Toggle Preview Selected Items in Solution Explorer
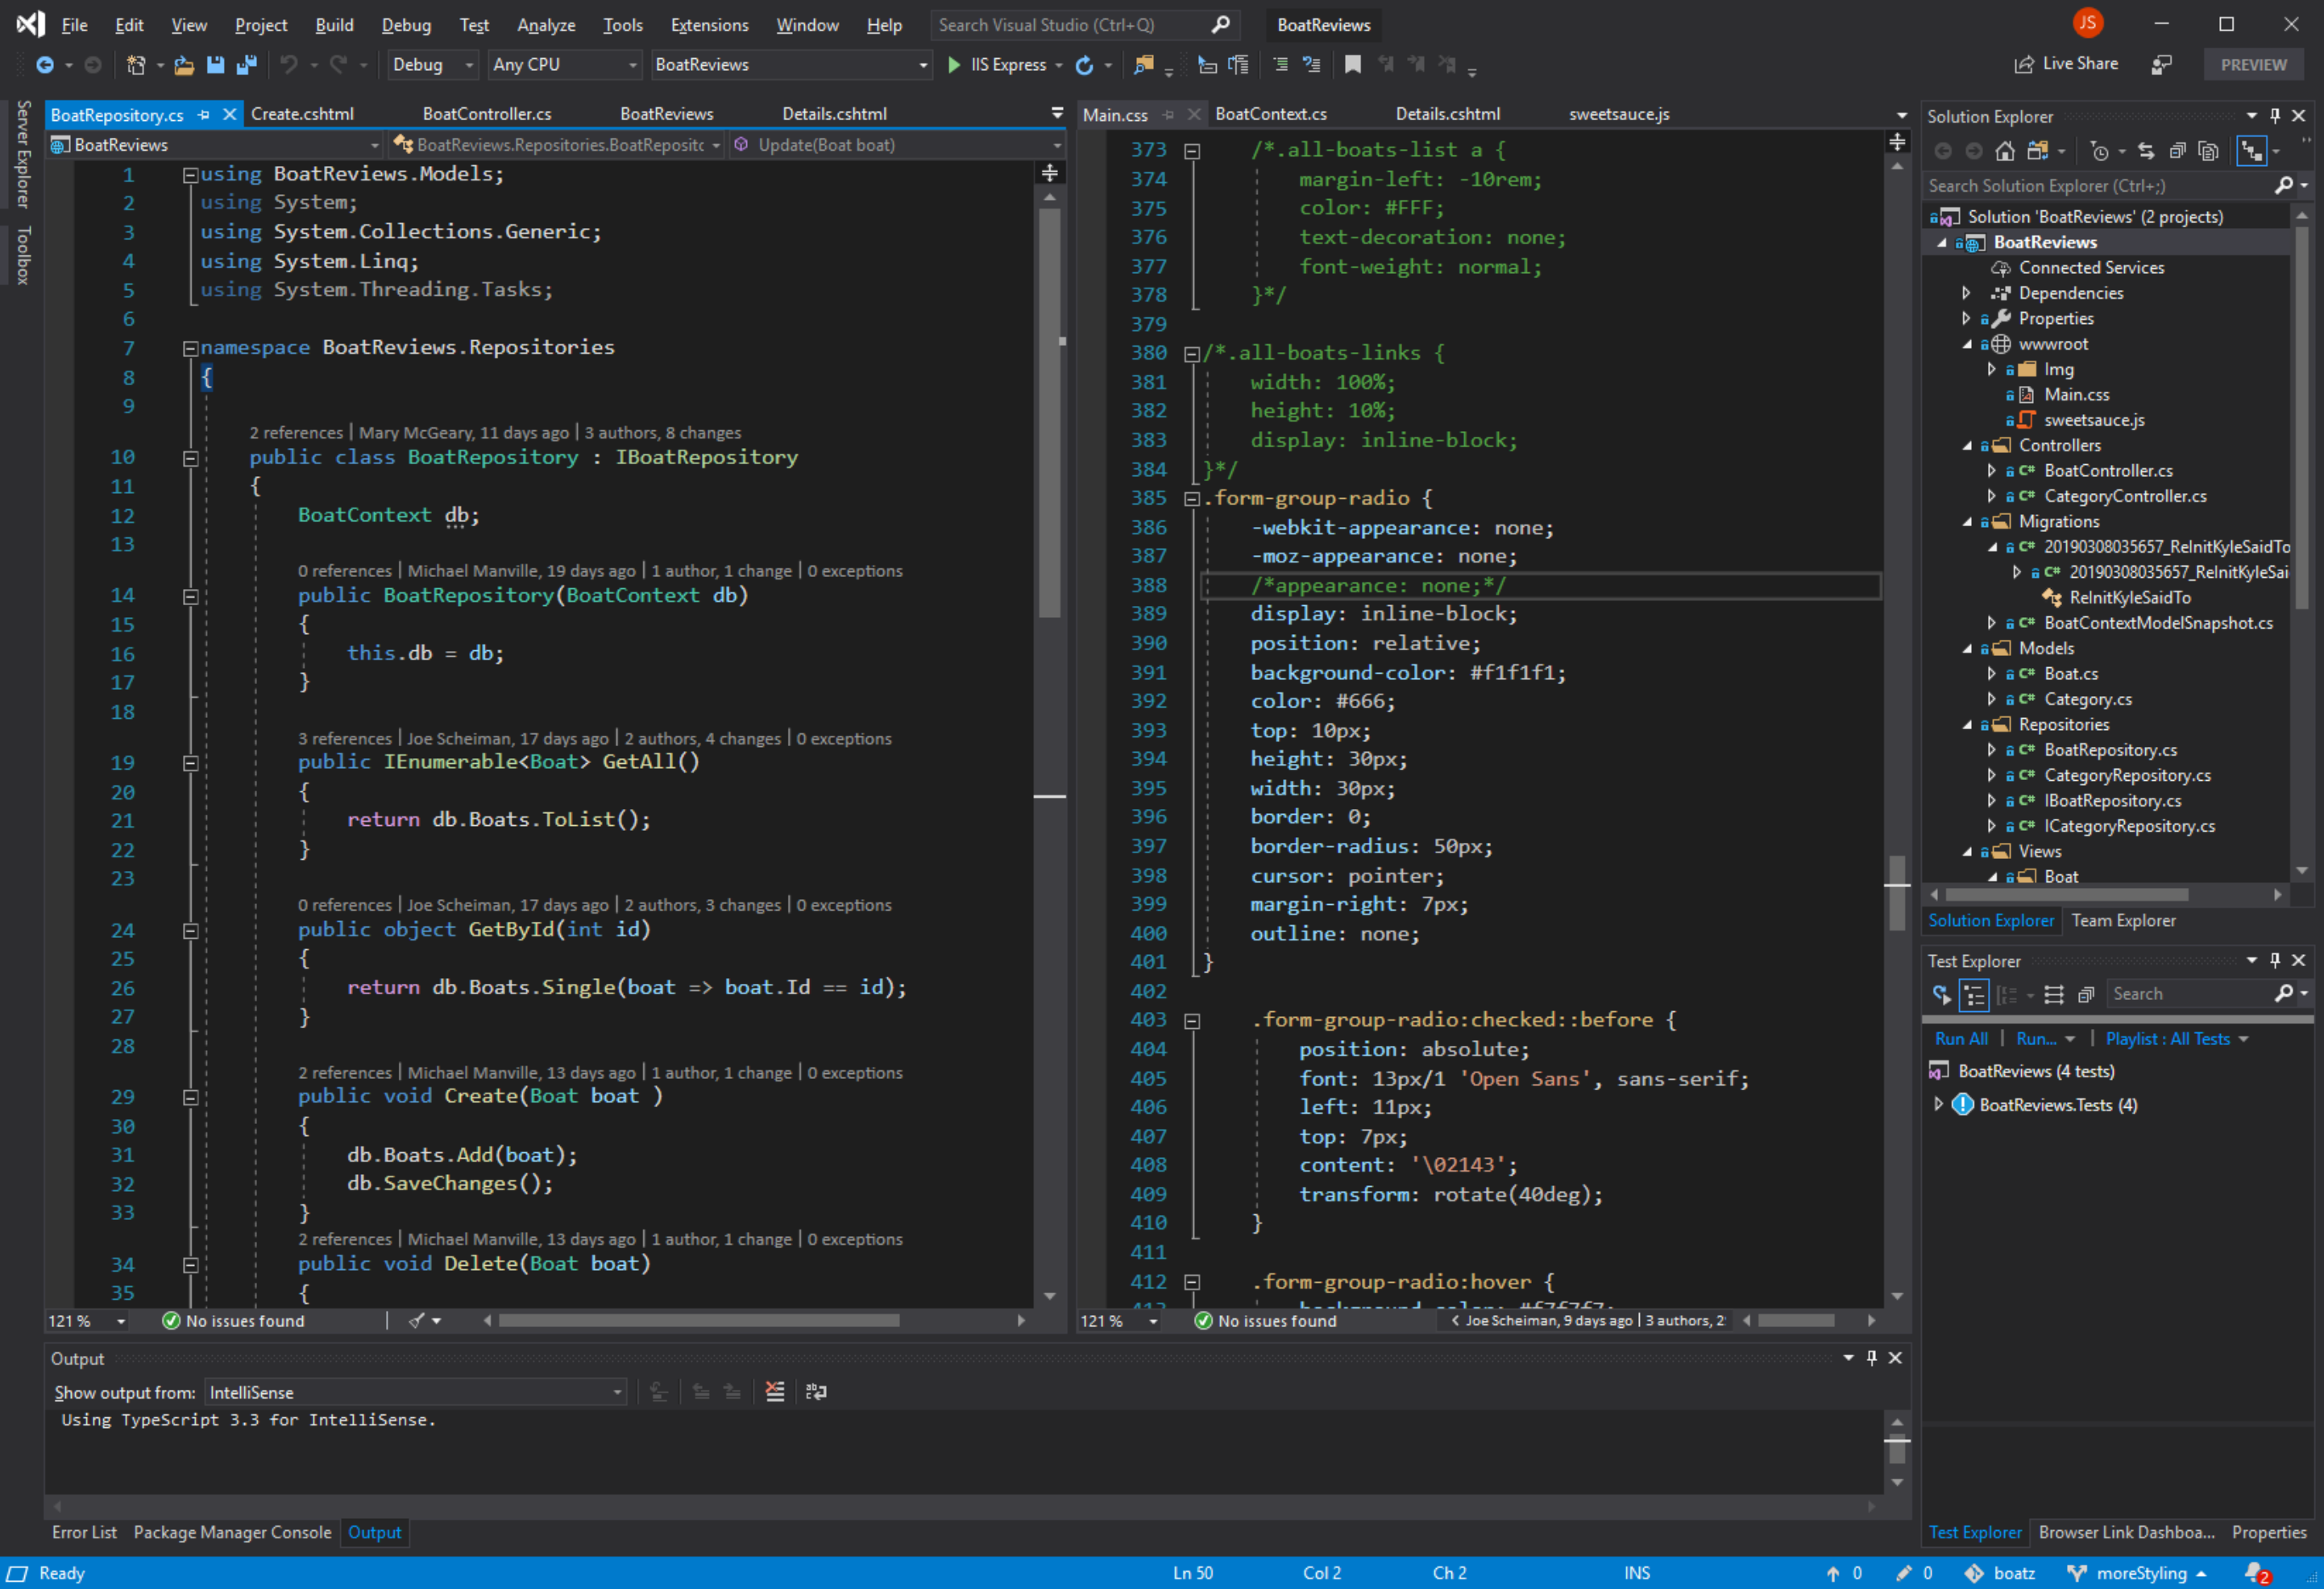 click(2251, 151)
